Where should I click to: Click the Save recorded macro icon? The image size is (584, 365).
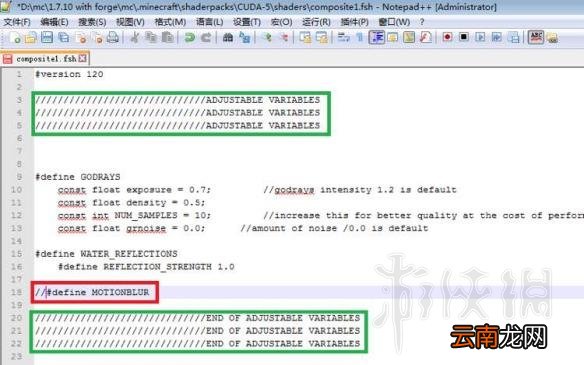[514, 37]
